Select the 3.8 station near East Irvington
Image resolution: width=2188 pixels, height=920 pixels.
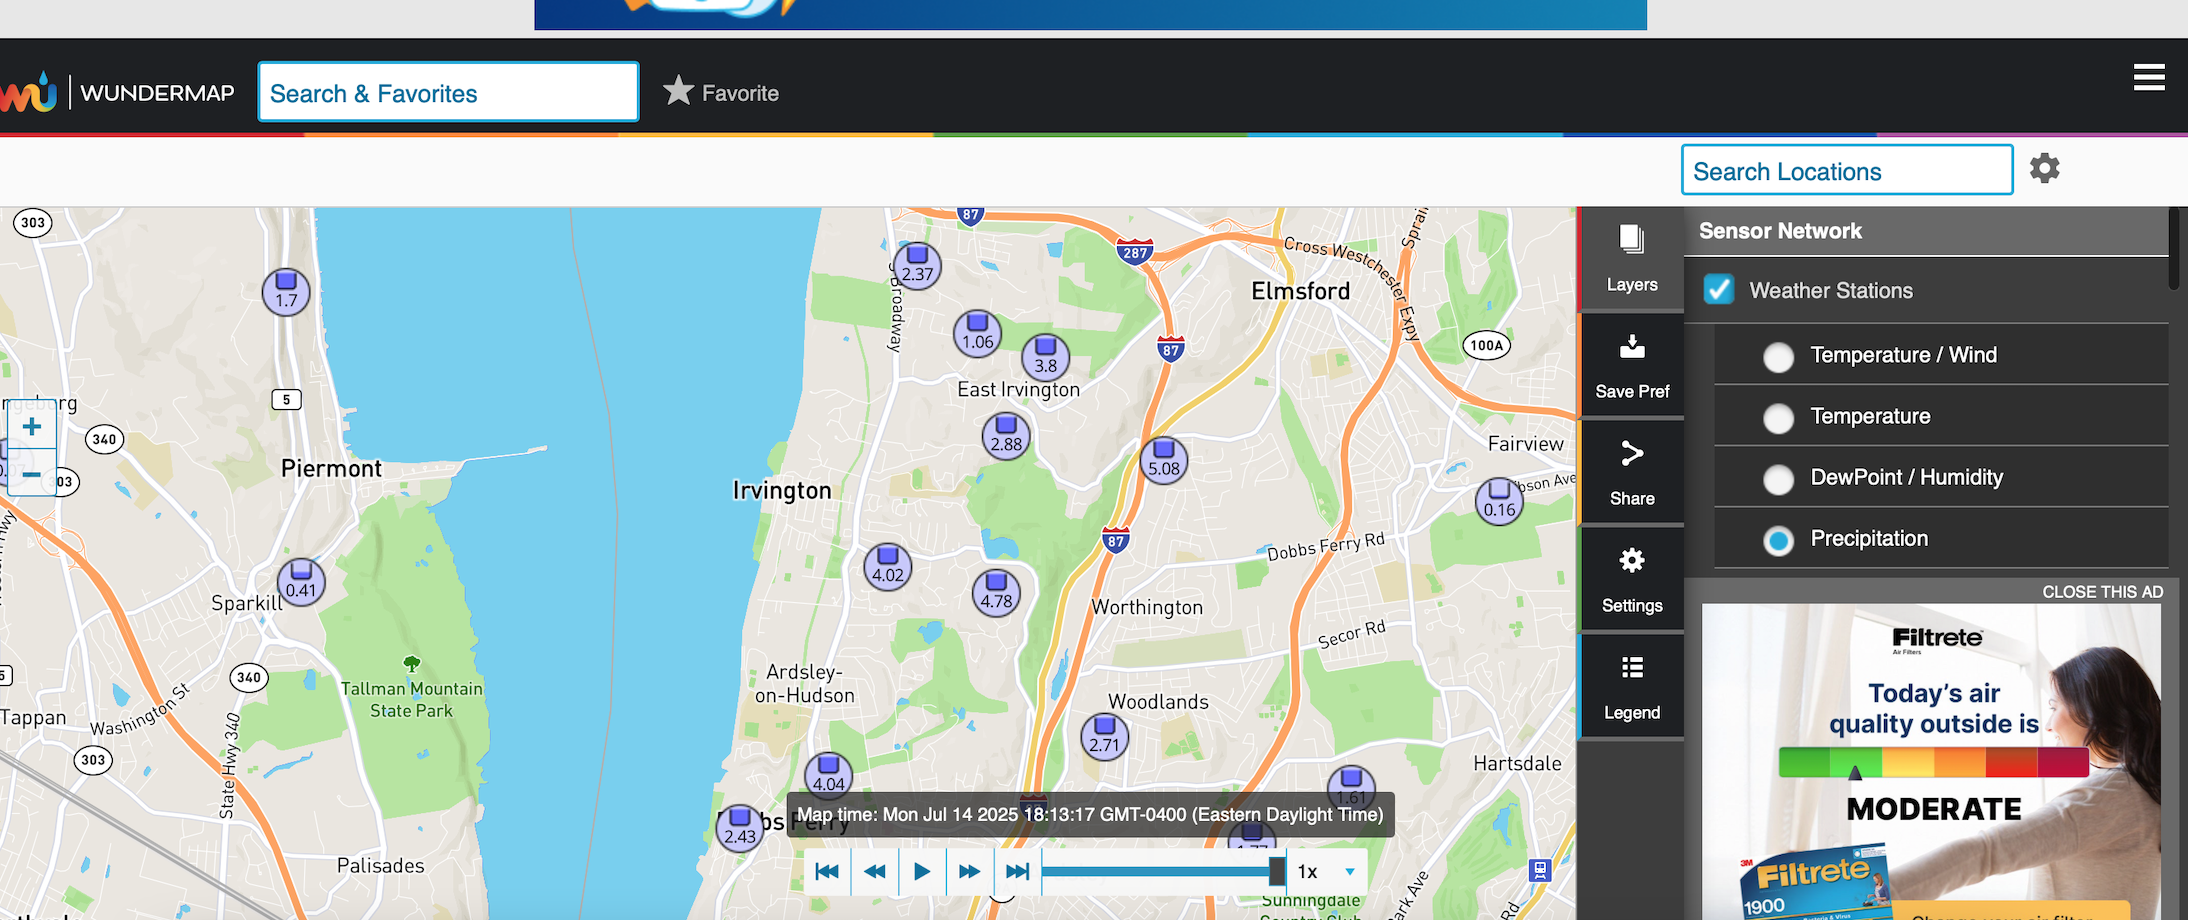(x=1046, y=358)
